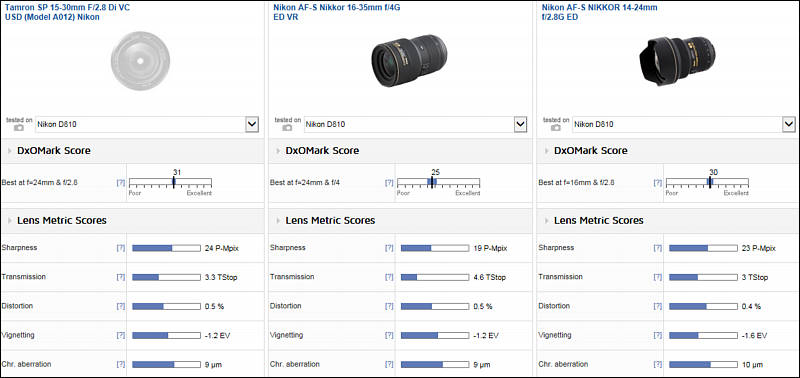Collapse DxOMark Score section for Nikon 16-35mm

[x=279, y=151]
